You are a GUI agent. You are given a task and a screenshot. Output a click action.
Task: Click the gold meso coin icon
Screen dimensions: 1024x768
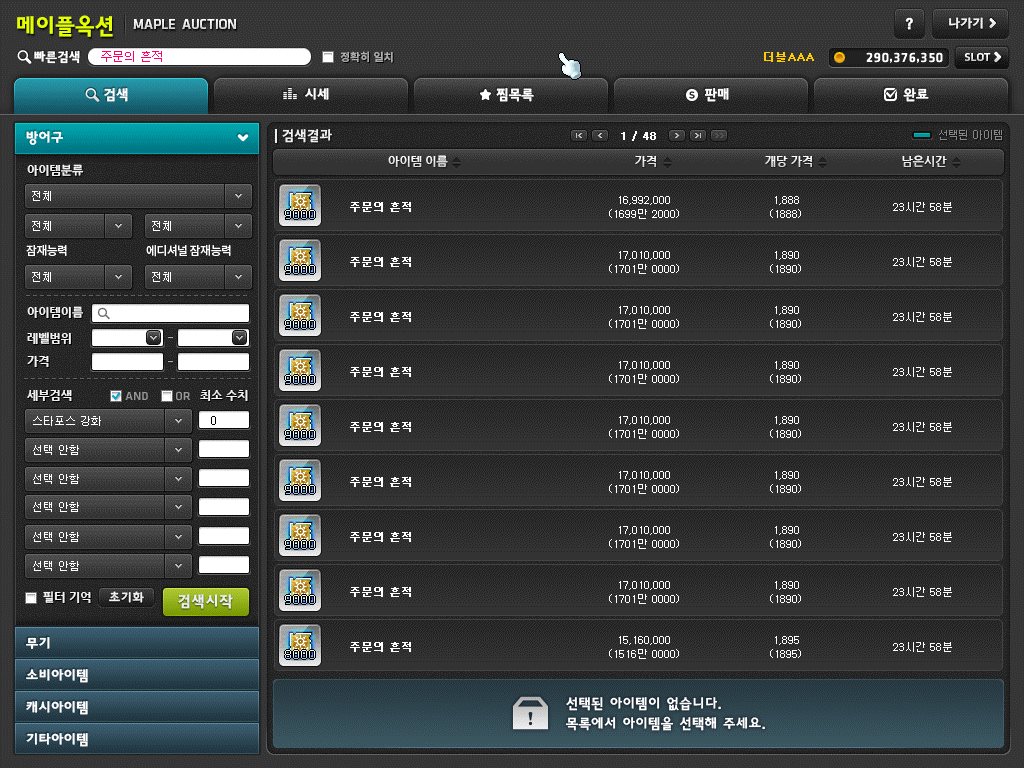[x=840, y=57]
